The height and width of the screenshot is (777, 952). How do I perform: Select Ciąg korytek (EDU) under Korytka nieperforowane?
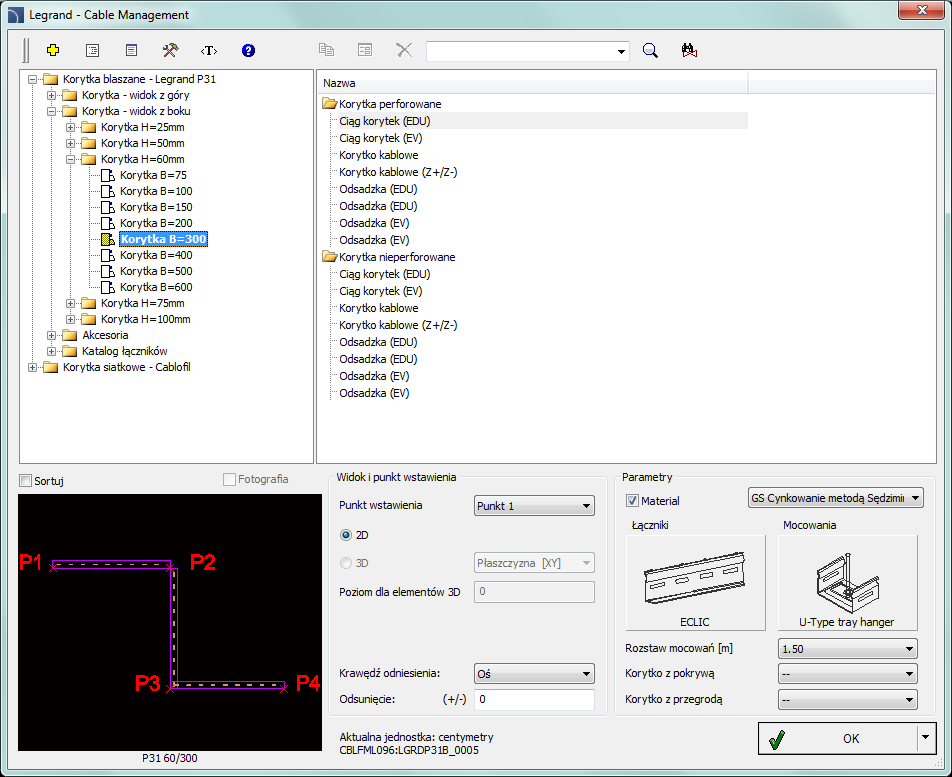(x=385, y=274)
